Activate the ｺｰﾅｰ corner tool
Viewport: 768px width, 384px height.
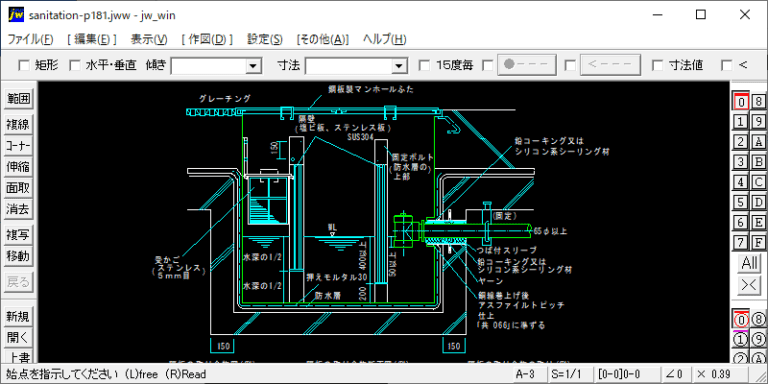19,146
